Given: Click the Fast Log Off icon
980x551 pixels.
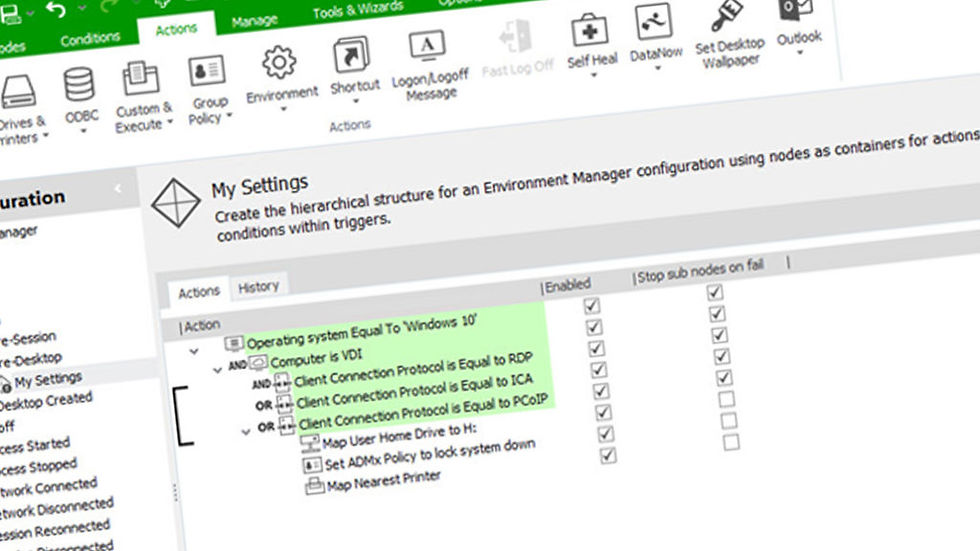Looking at the screenshot, I should pyautogui.click(x=516, y=37).
